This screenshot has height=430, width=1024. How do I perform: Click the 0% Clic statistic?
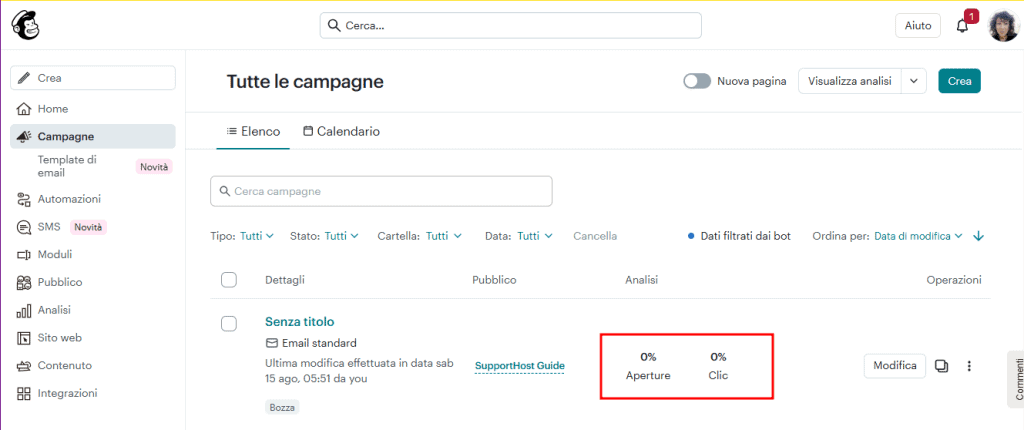[x=718, y=366]
